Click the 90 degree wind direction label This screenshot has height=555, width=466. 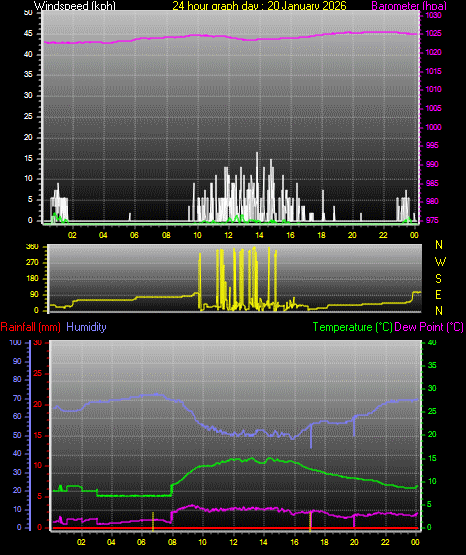click(x=34, y=294)
